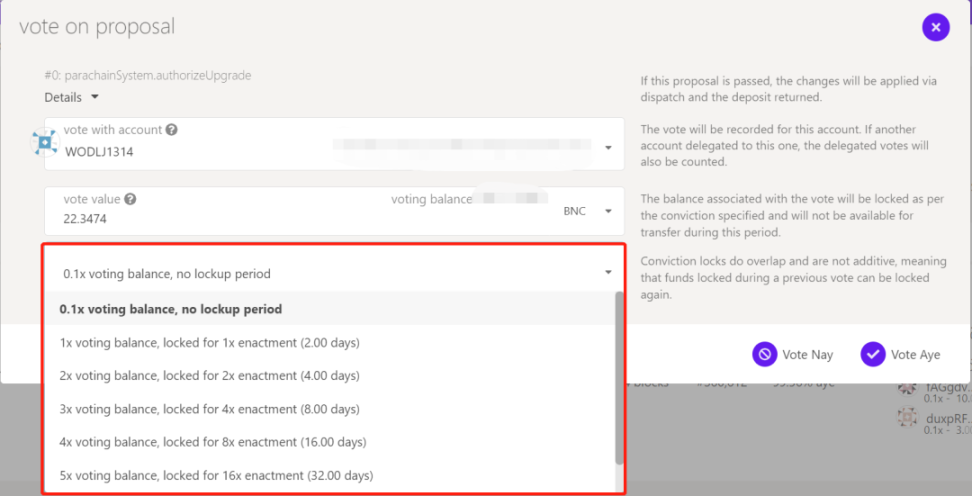This screenshot has width=972, height=496.
Task: Click the conviction list scrollbar
Action: point(620,378)
